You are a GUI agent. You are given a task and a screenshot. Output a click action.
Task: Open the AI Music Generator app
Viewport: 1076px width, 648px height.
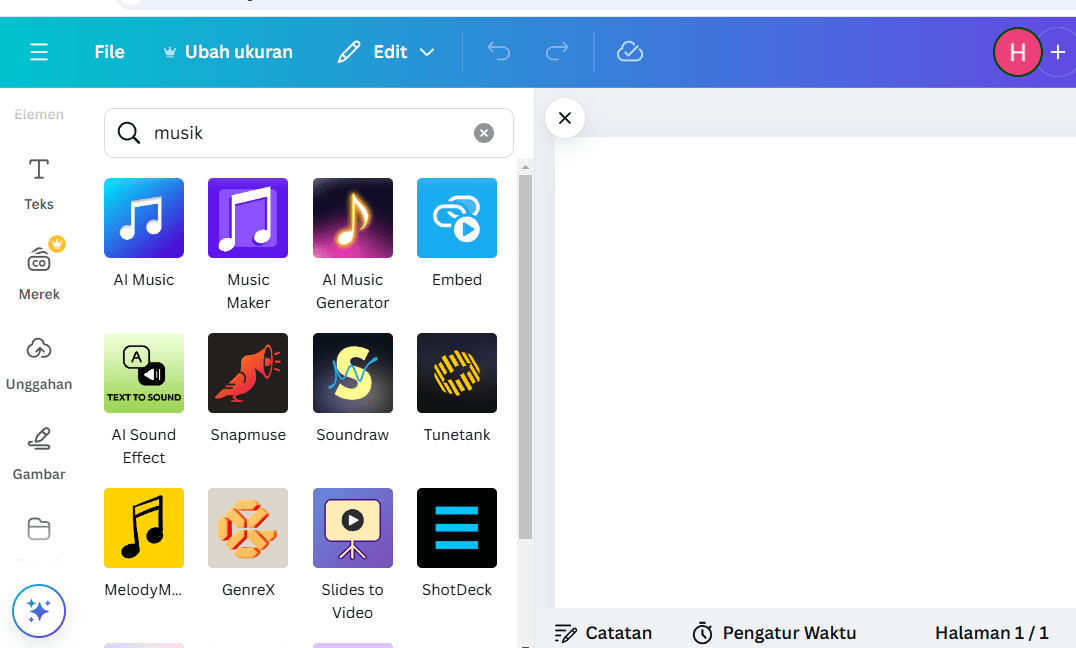[x=353, y=244]
